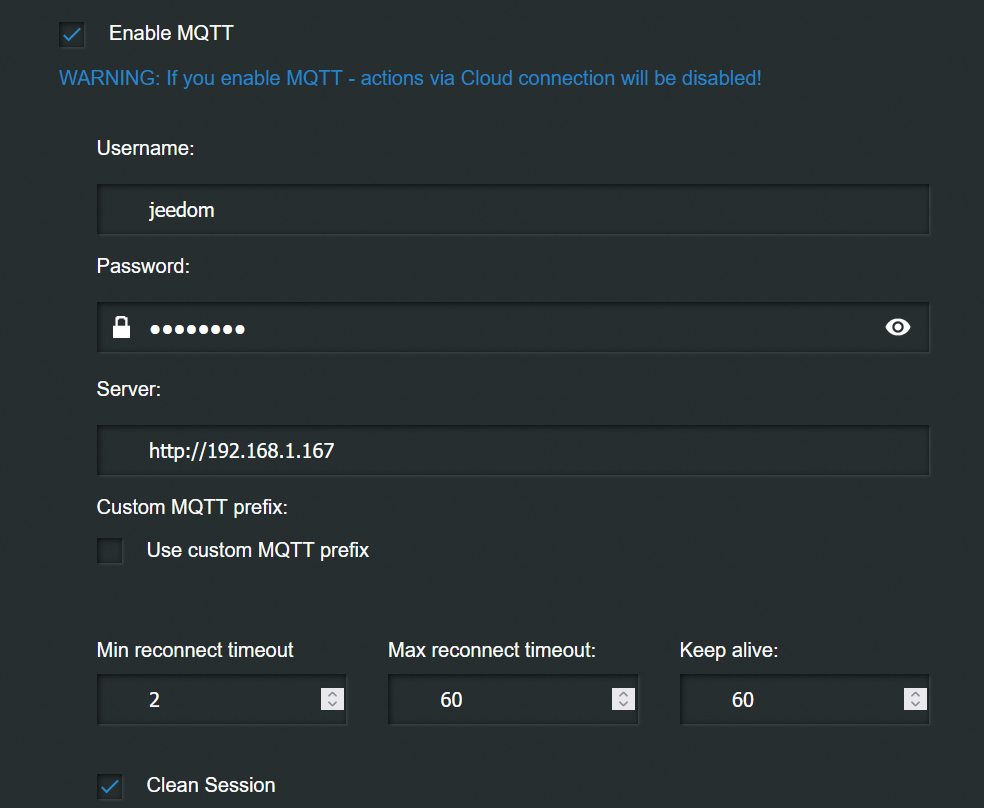Image resolution: width=984 pixels, height=808 pixels.
Task: Decrease the Max reconnect timeout with the down arrow
Action: pos(623,705)
